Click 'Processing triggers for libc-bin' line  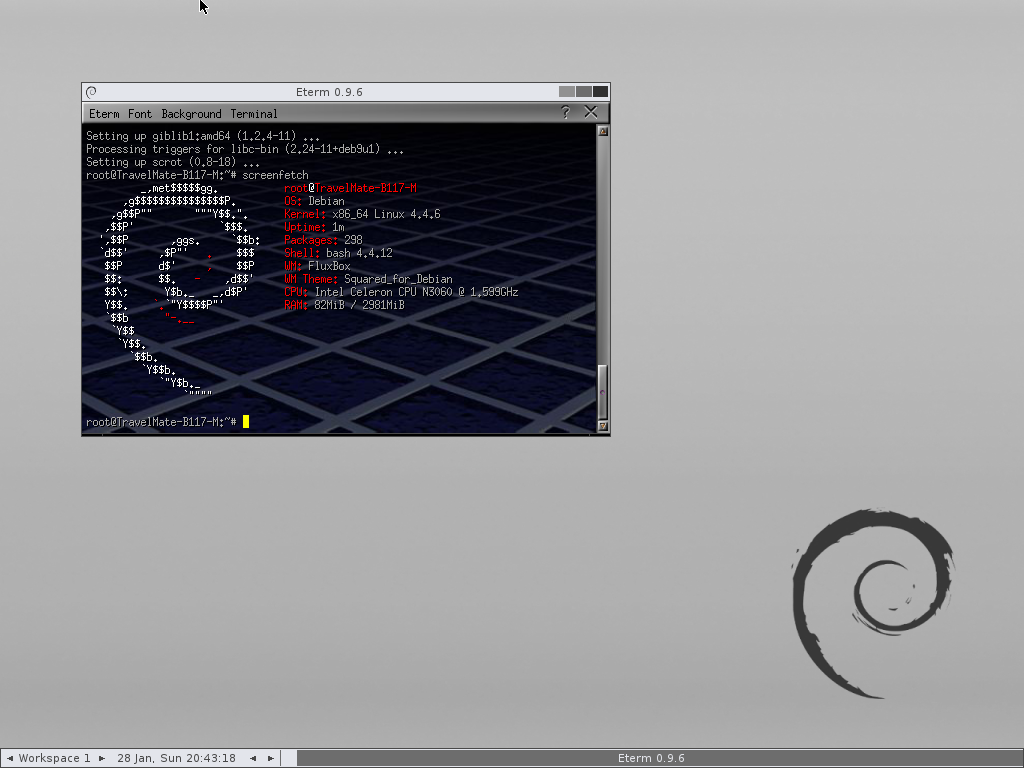pyautogui.click(x=245, y=149)
